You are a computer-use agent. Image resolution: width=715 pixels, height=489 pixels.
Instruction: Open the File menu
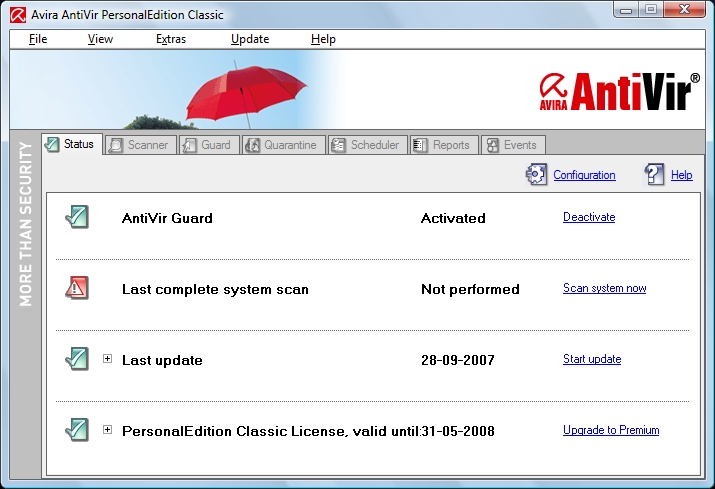(38, 39)
